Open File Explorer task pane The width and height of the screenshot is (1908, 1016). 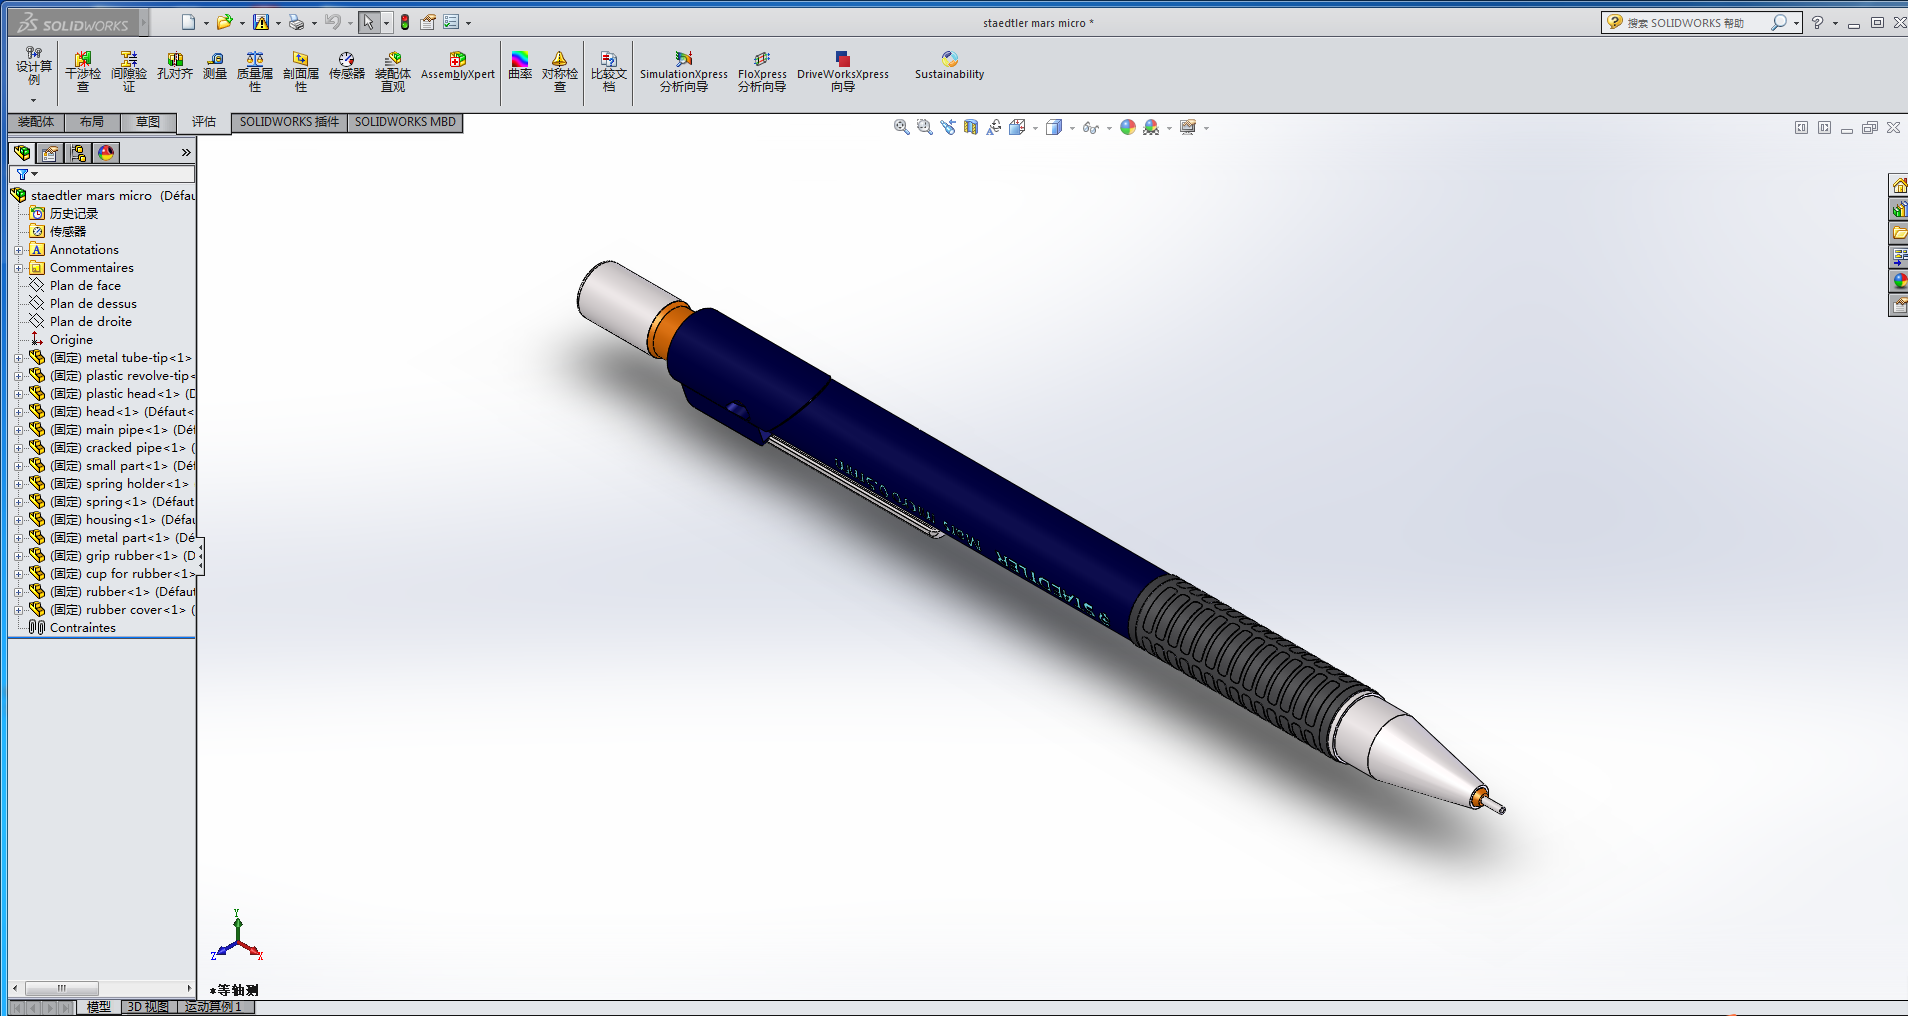pyautogui.click(x=1898, y=233)
